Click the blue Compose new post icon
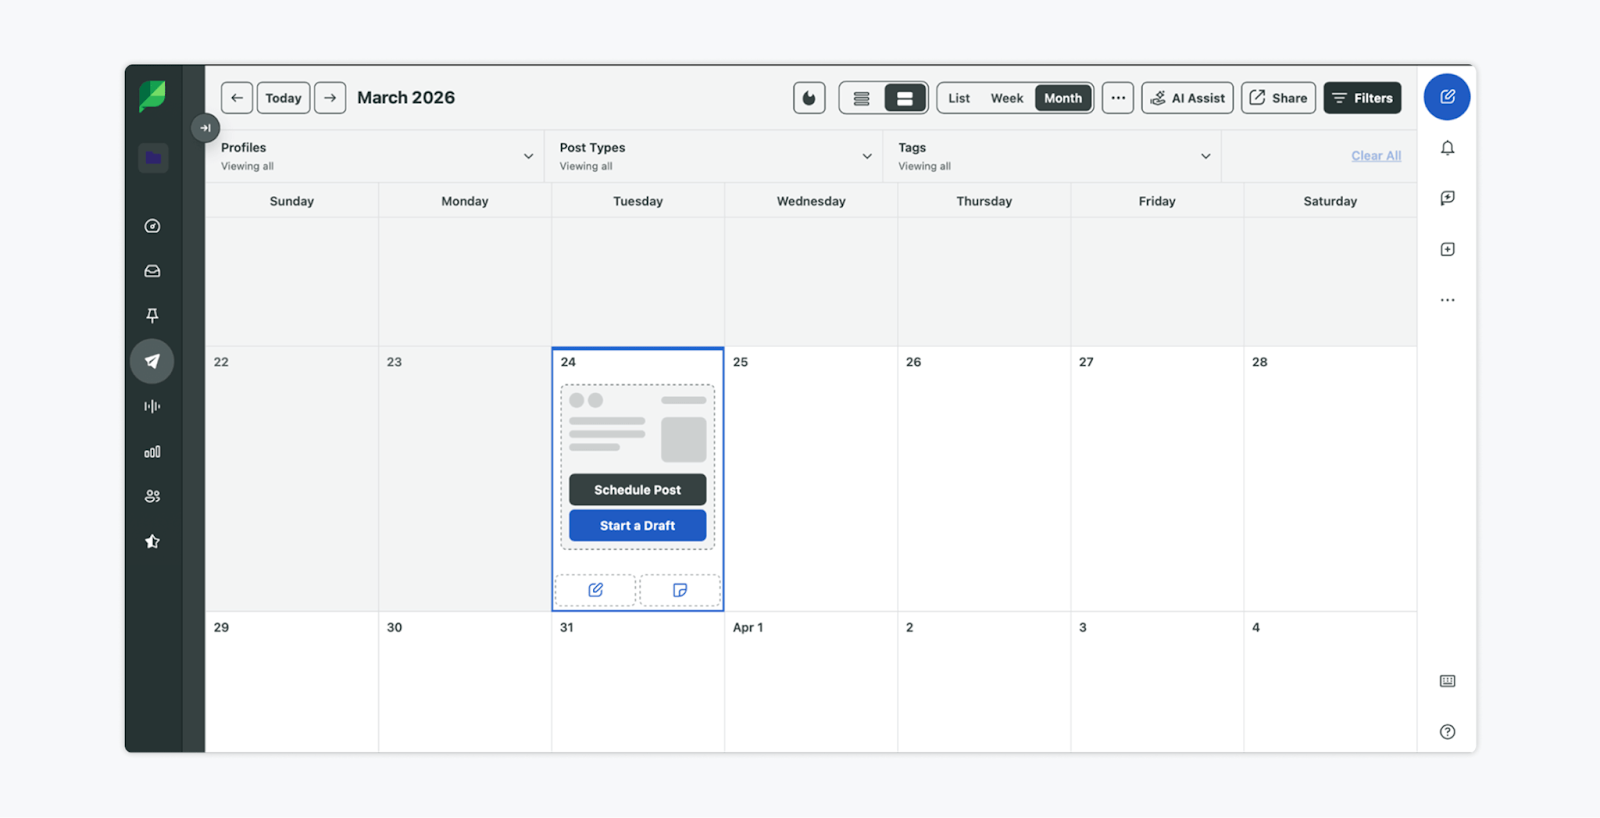The image size is (1600, 818). 1446,97
